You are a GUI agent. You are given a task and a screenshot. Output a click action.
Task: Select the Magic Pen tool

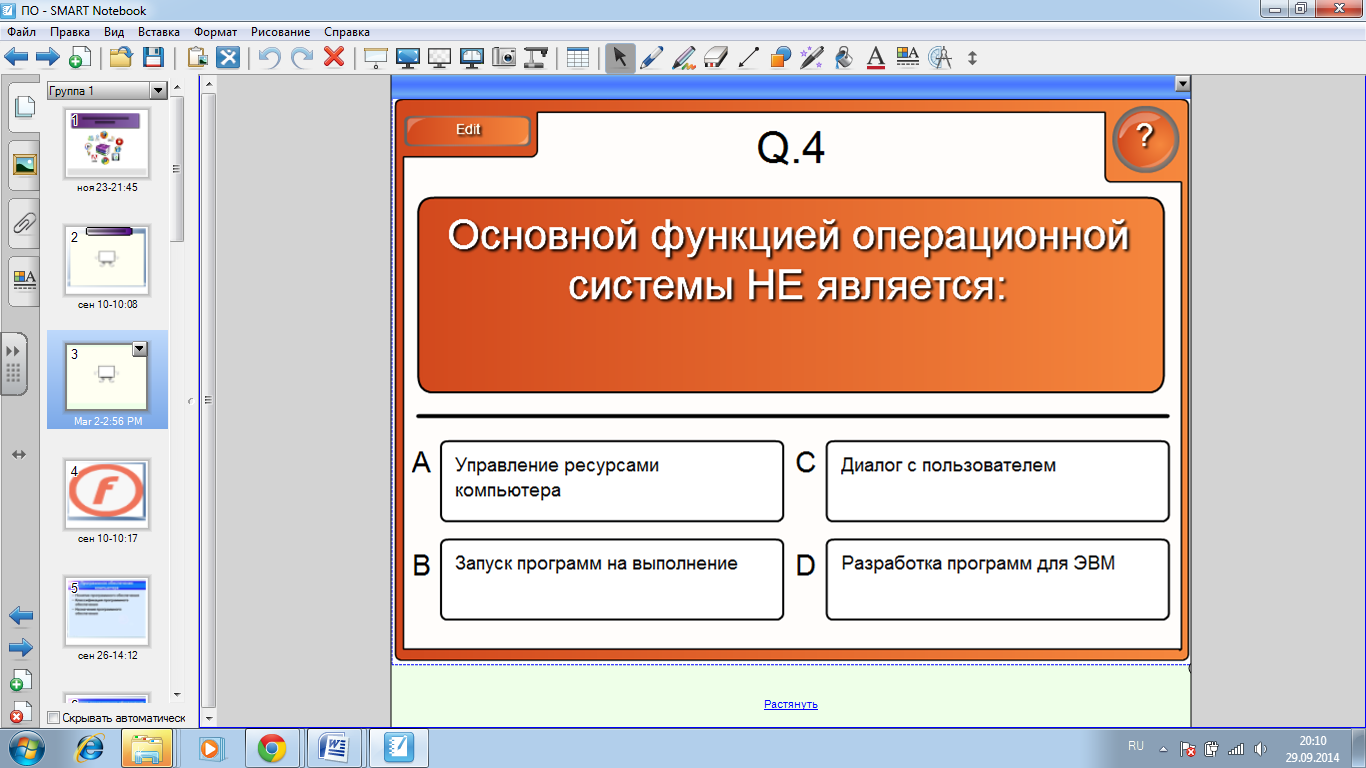point(812,57)
